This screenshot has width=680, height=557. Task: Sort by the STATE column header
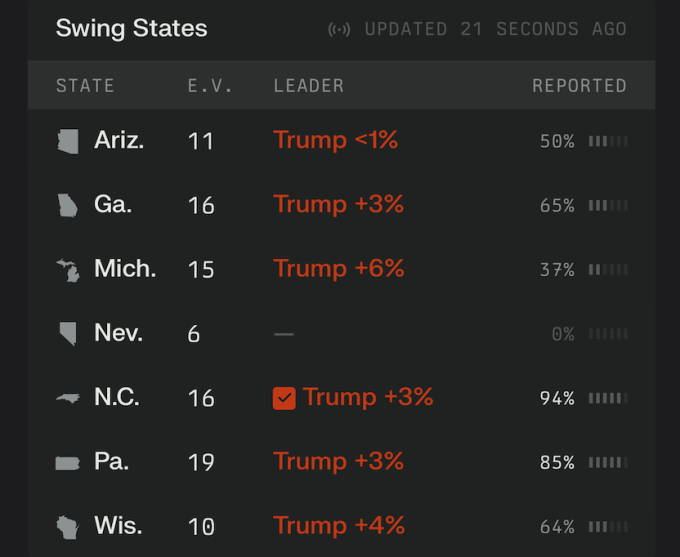85,86
